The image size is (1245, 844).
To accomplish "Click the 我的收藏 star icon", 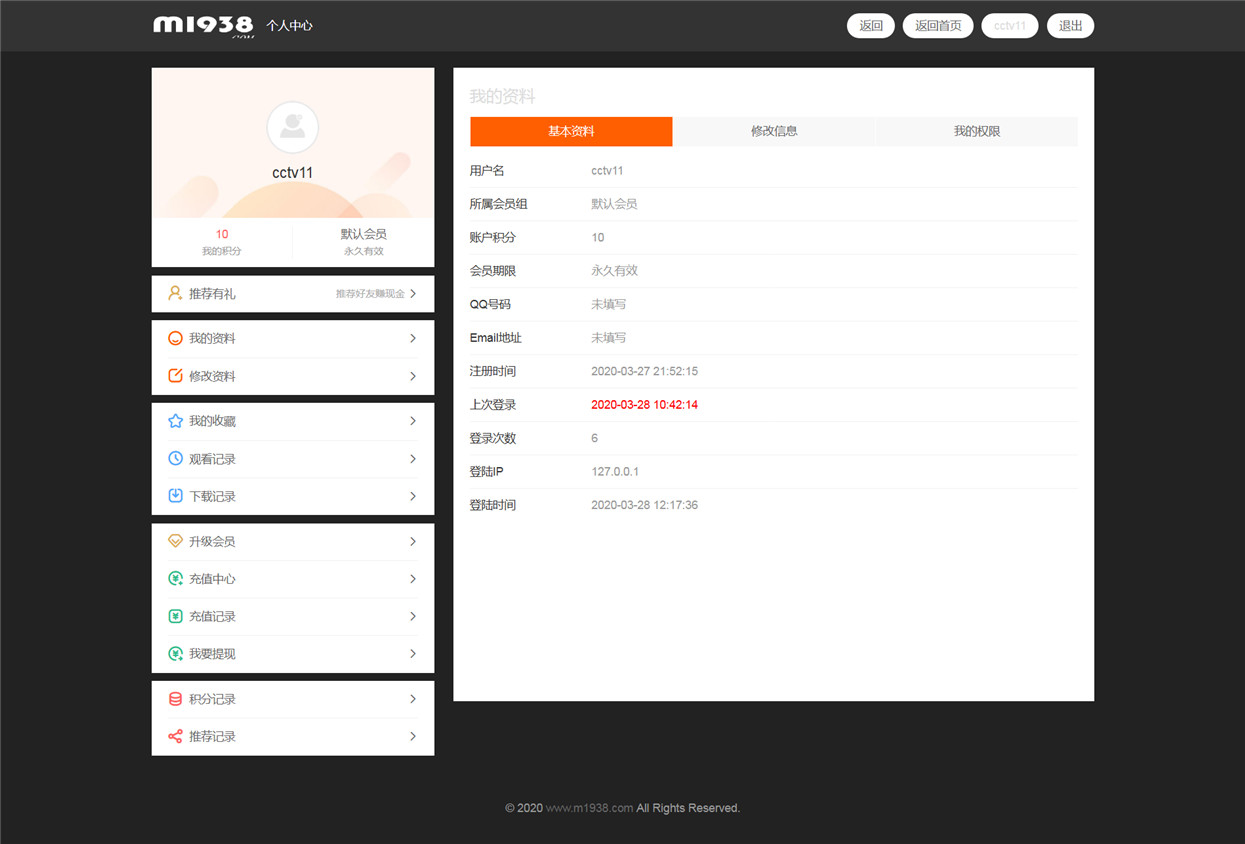I will [x=175, y=421].
